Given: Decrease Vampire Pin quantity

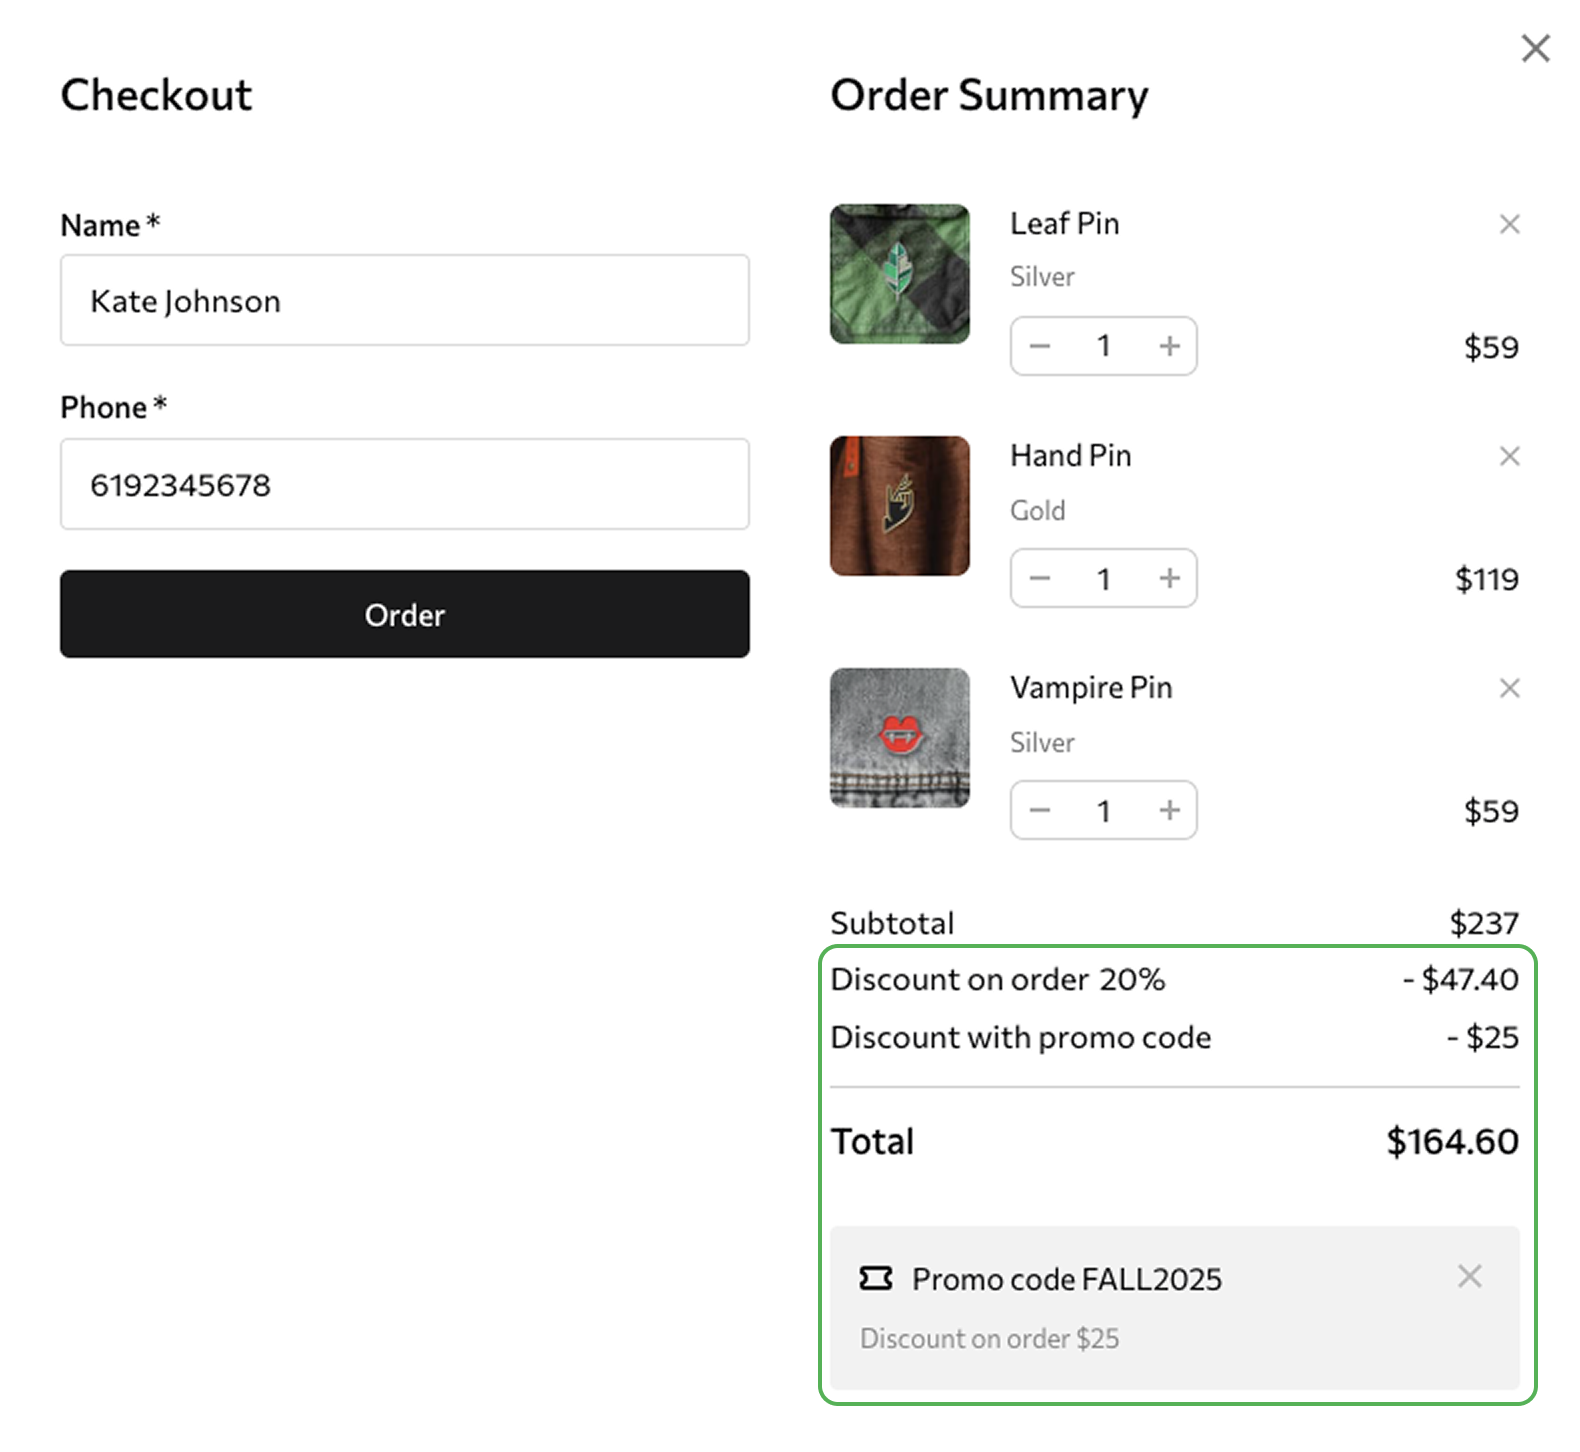Looking at the screenshot, I should (x=1040, y=810).
